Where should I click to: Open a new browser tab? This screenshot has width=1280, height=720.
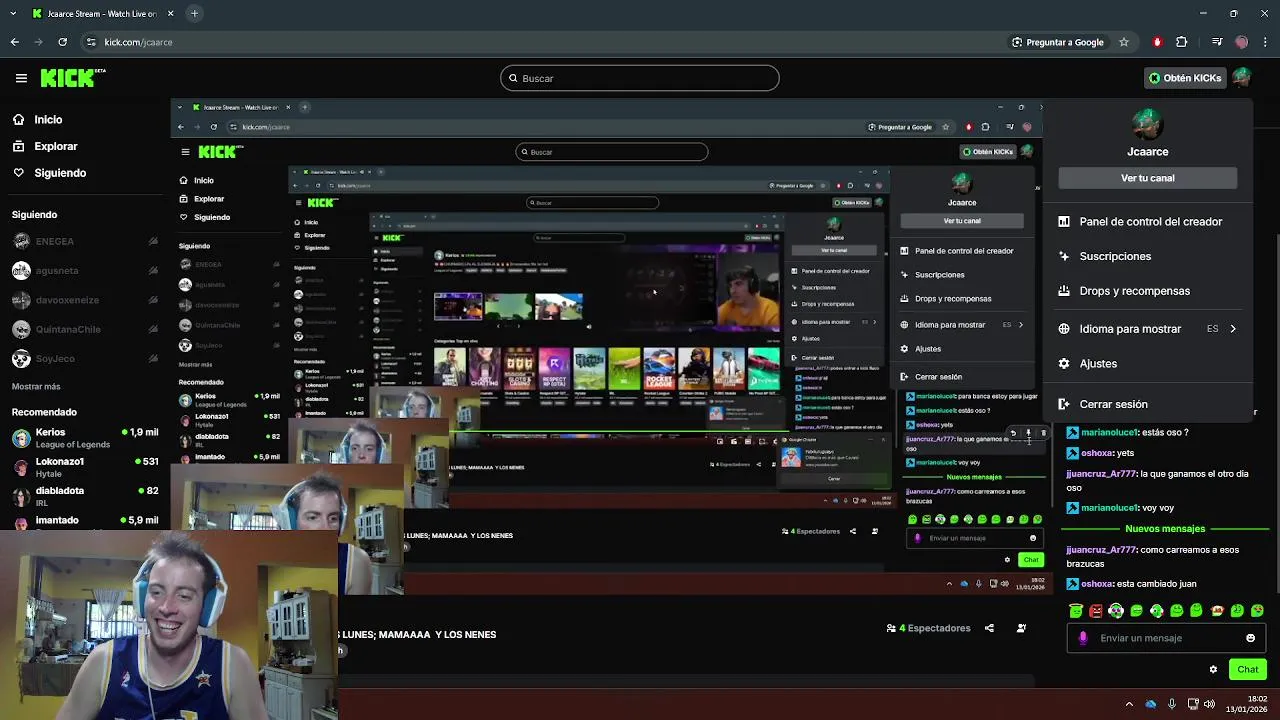pos(194,14)
